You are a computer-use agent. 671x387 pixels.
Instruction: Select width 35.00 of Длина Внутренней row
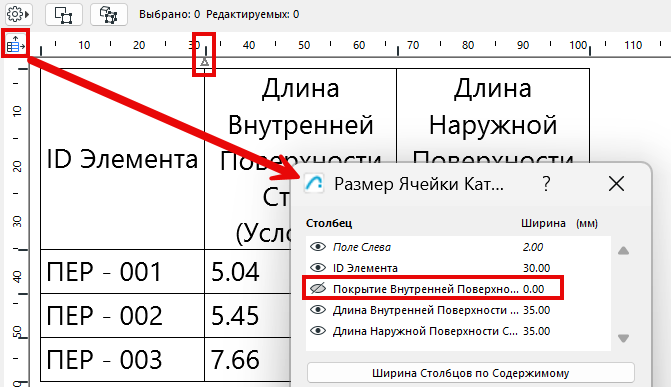click(536, 310)
